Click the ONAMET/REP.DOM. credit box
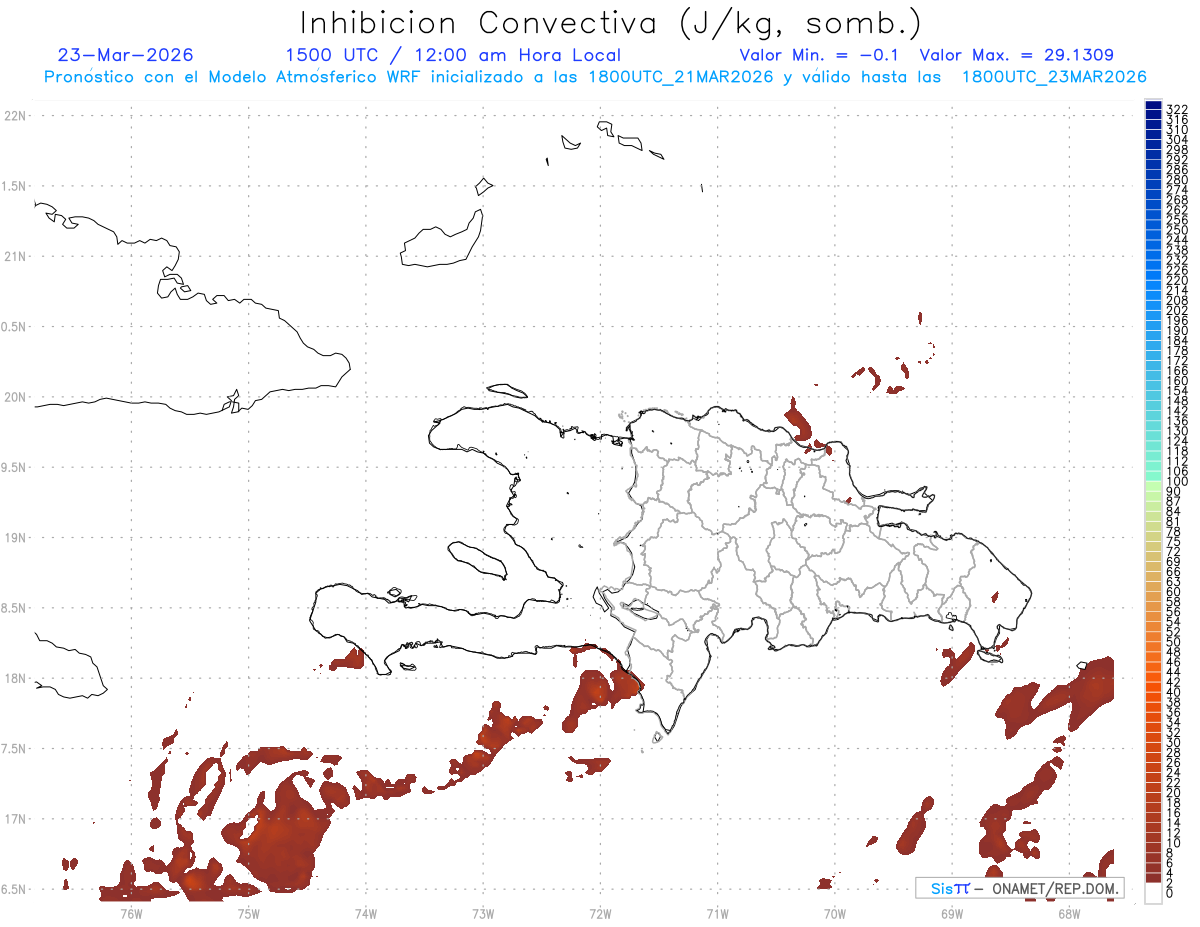 [1019, 888]
